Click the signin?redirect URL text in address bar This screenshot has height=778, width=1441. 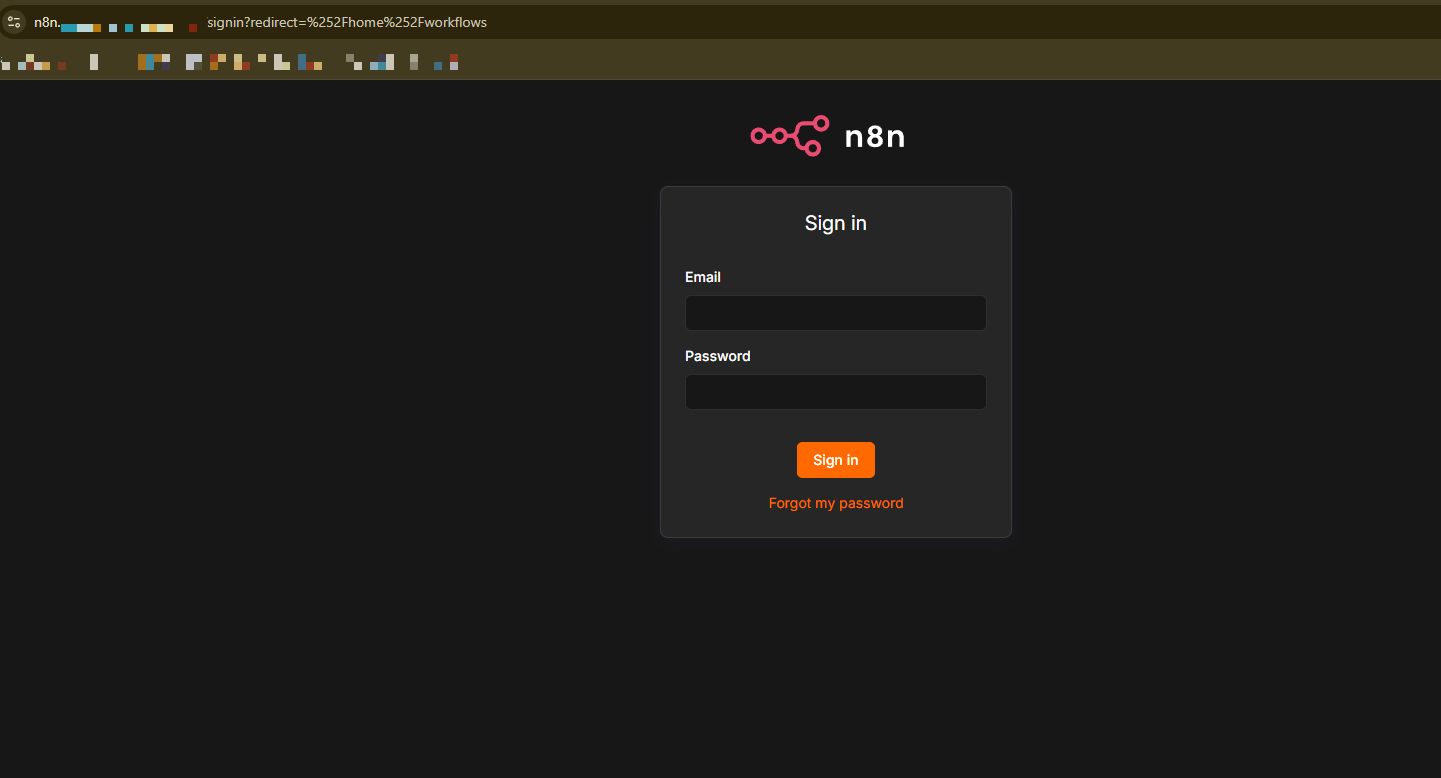347,22
